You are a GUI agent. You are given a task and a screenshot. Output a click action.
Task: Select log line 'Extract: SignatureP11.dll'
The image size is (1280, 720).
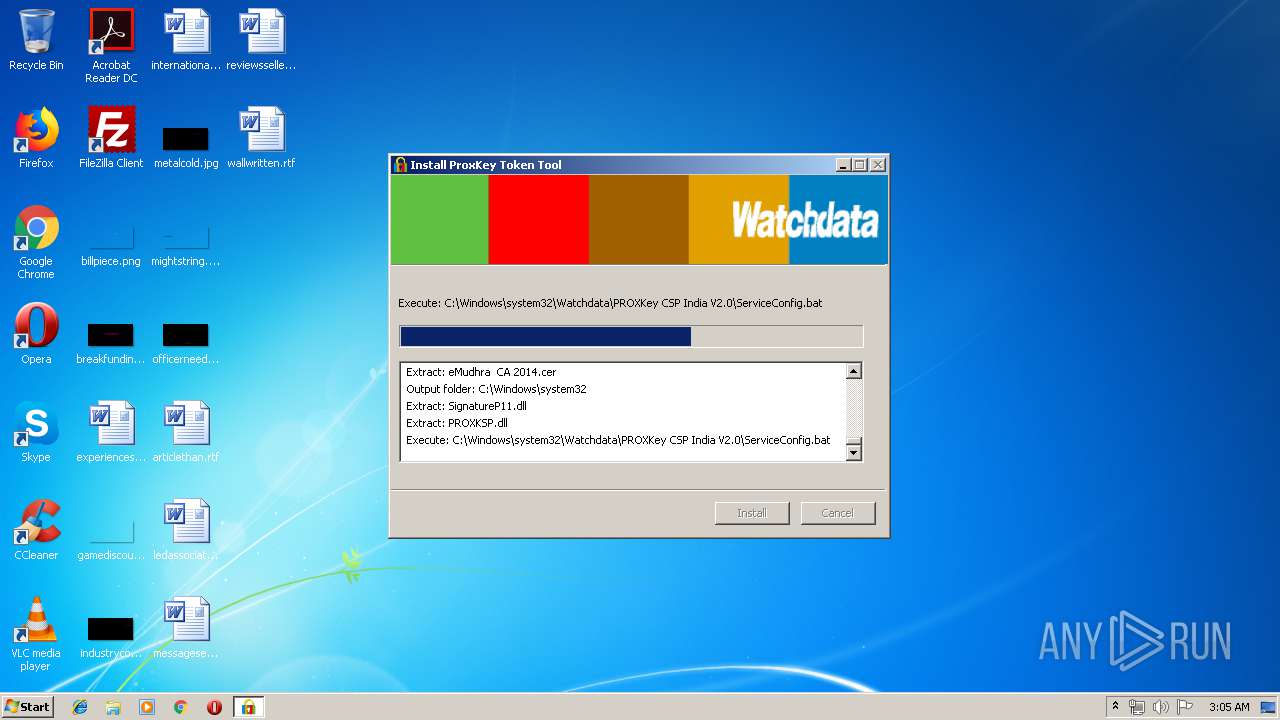(x=466, y=406)
